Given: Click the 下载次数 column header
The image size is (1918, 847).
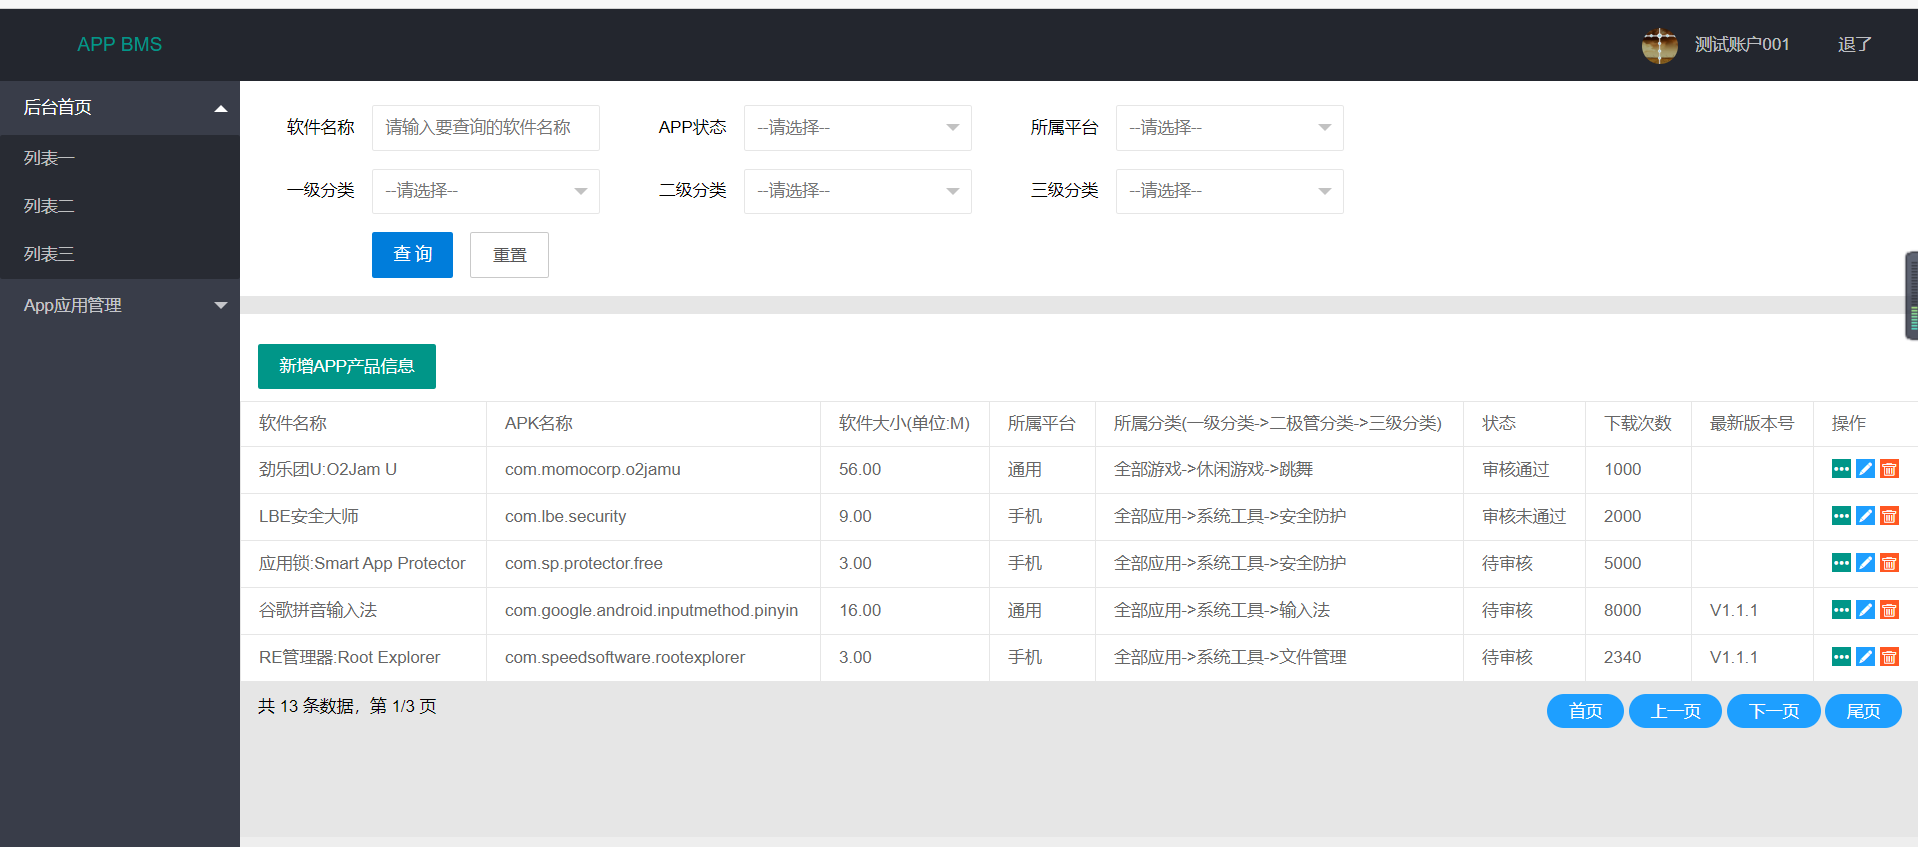Looking at the screenshot, I should (1638, 423).
